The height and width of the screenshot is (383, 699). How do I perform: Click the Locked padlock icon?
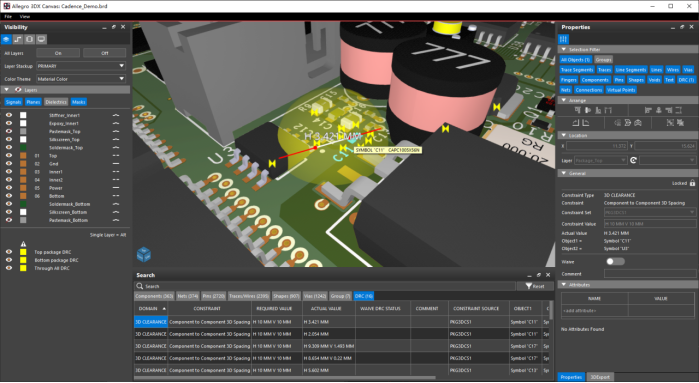point(692,183)
